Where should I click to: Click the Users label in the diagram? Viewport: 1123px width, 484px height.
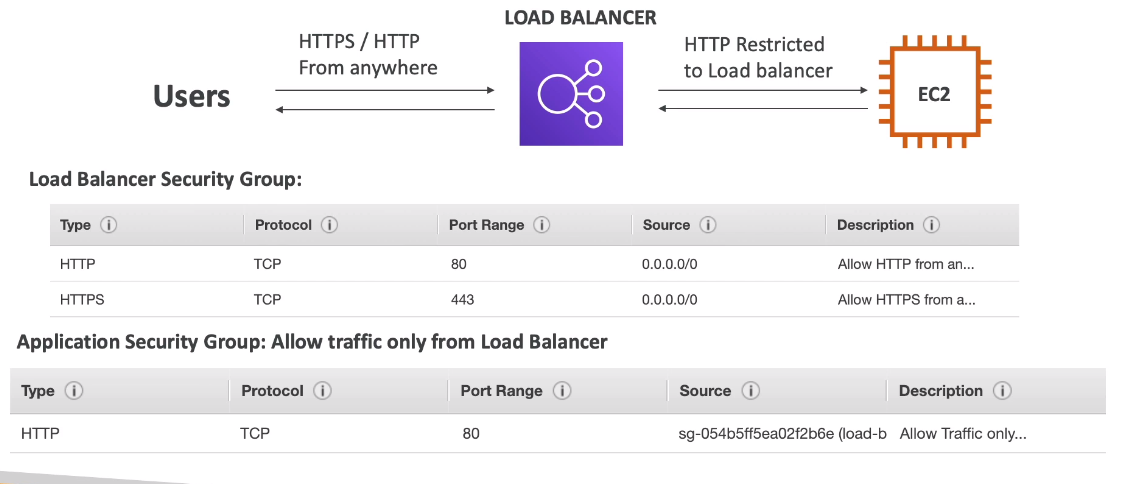pos(191,96)
